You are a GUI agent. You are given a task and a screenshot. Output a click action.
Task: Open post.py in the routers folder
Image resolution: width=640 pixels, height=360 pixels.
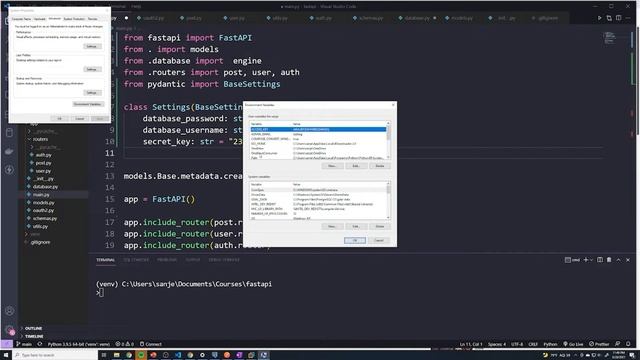tap(43, 163)
